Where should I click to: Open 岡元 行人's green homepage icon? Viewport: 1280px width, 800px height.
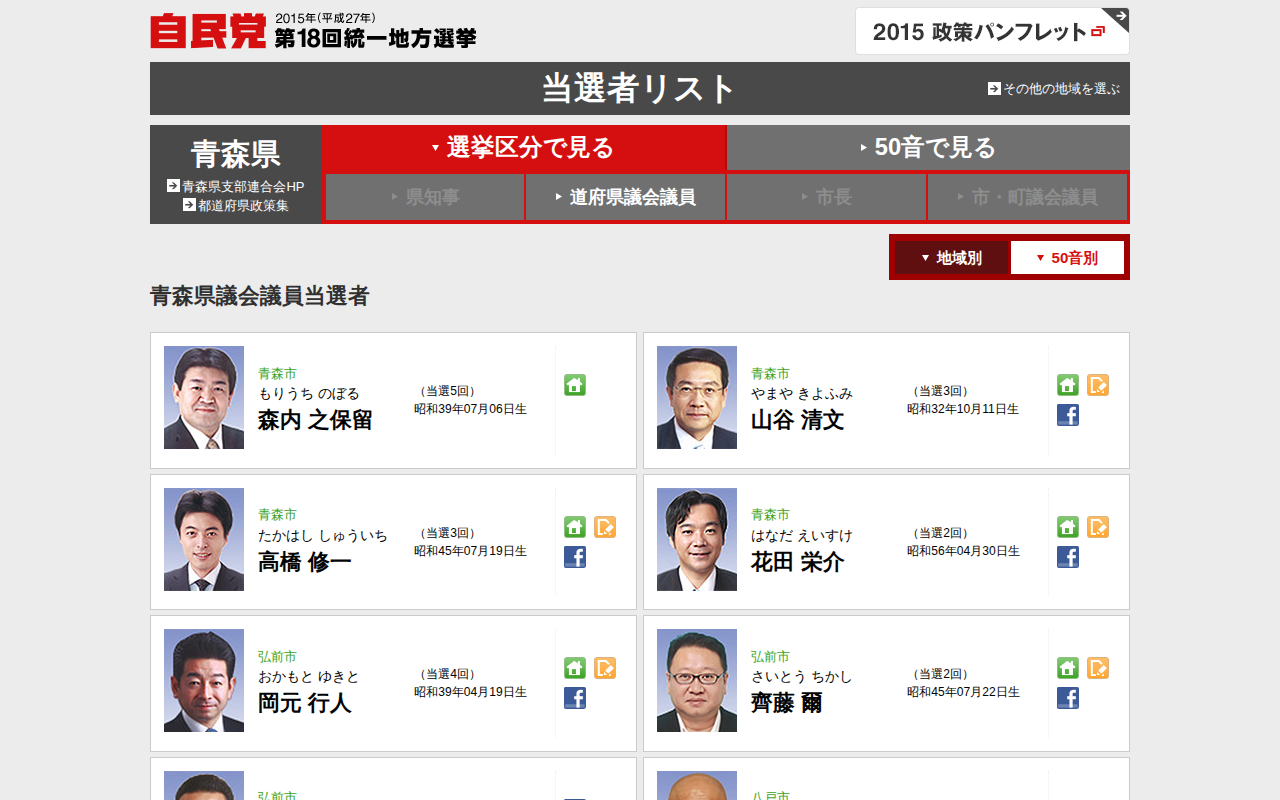[x=575, y=668]
